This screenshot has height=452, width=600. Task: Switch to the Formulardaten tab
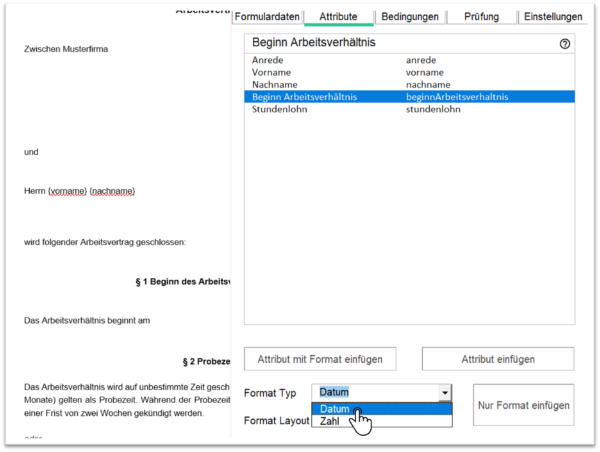267,17
